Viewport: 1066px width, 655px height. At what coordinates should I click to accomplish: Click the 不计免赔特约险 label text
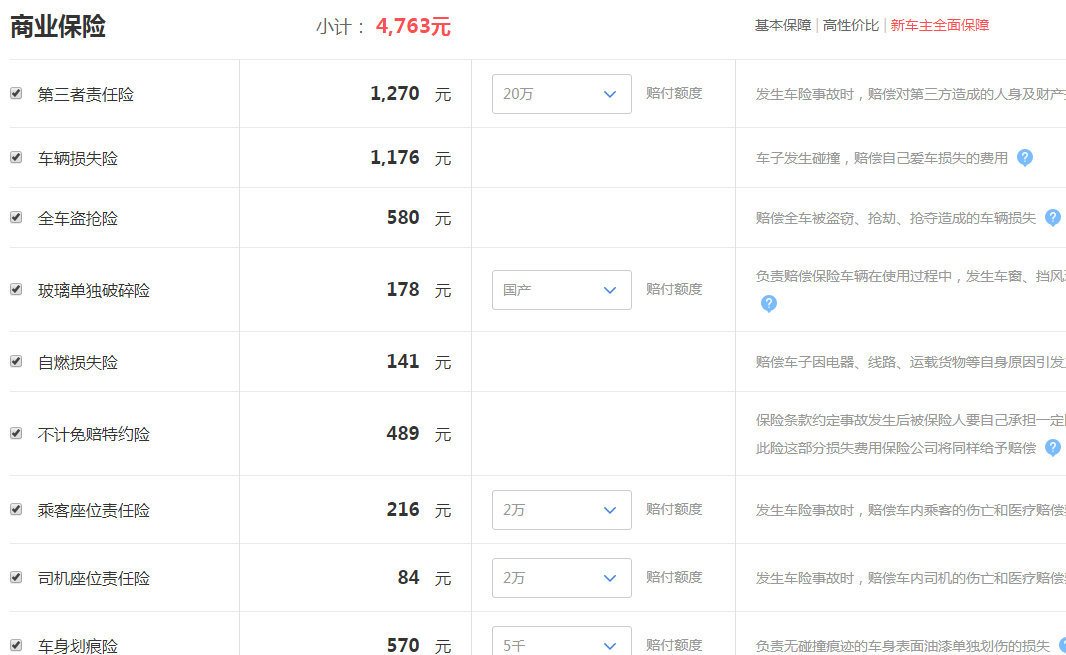coord(94,435)
